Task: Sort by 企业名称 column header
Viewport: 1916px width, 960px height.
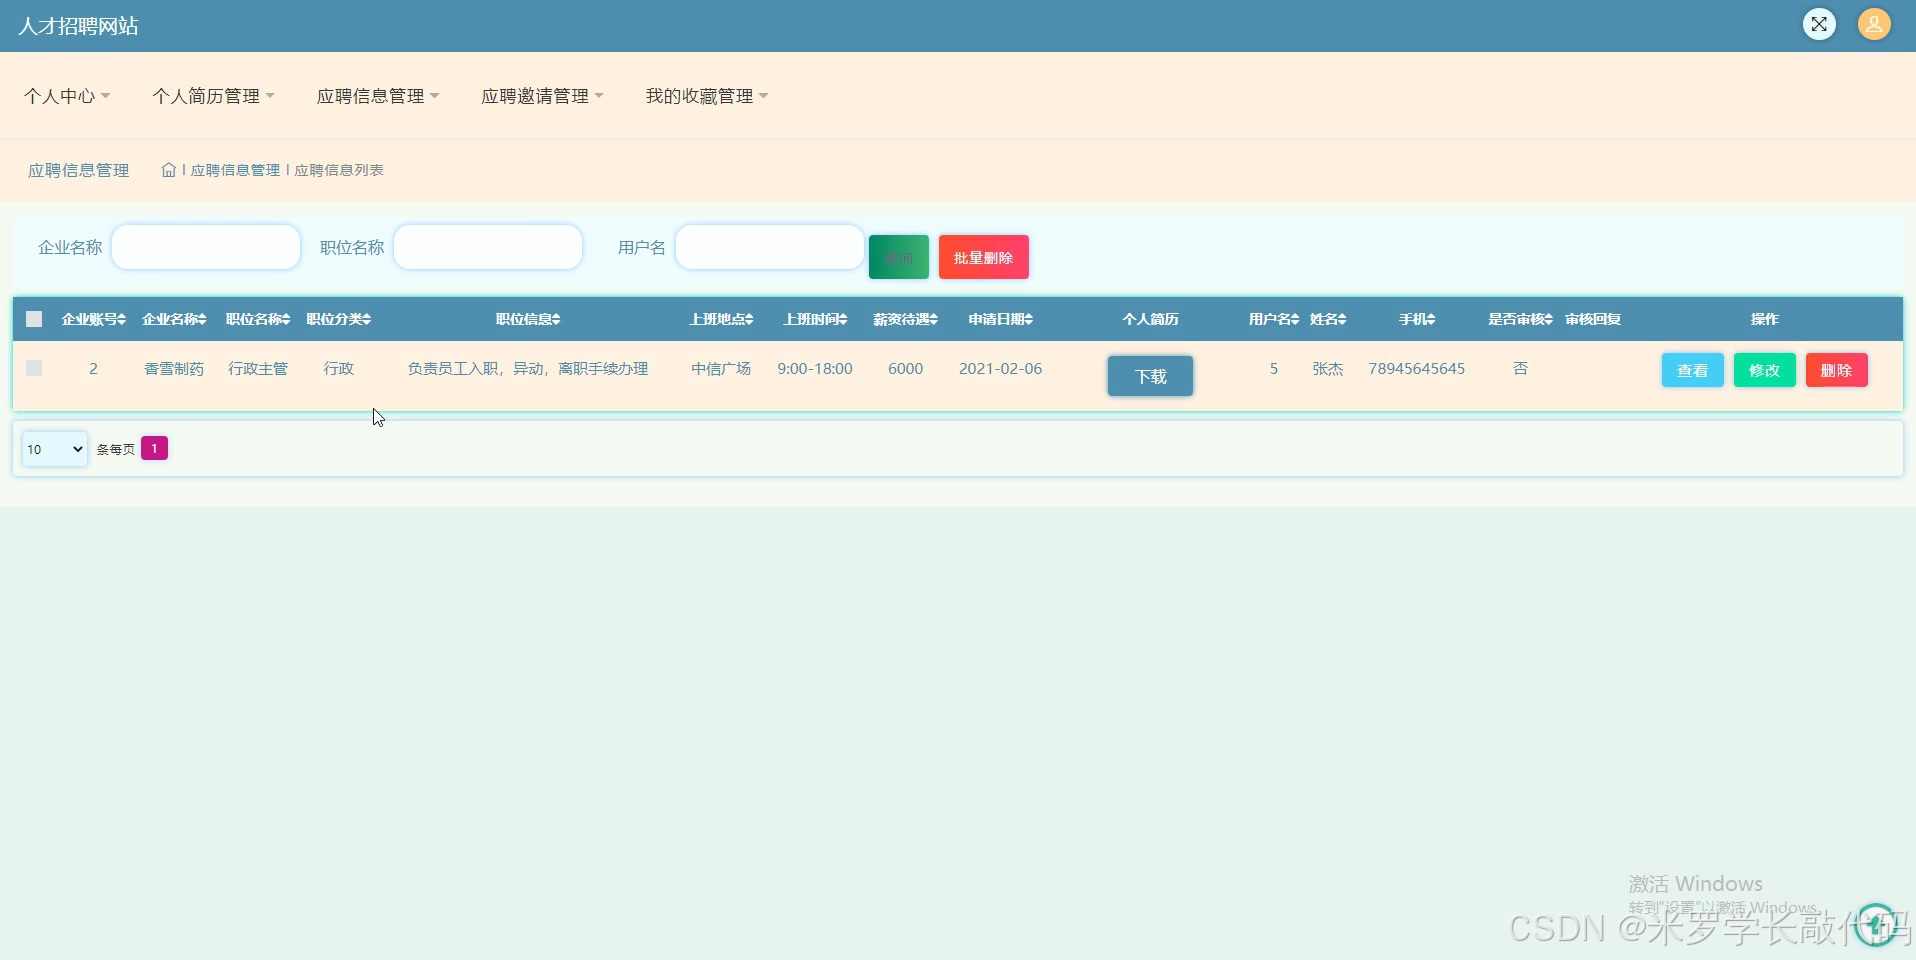Action: [x=174, y=319]
